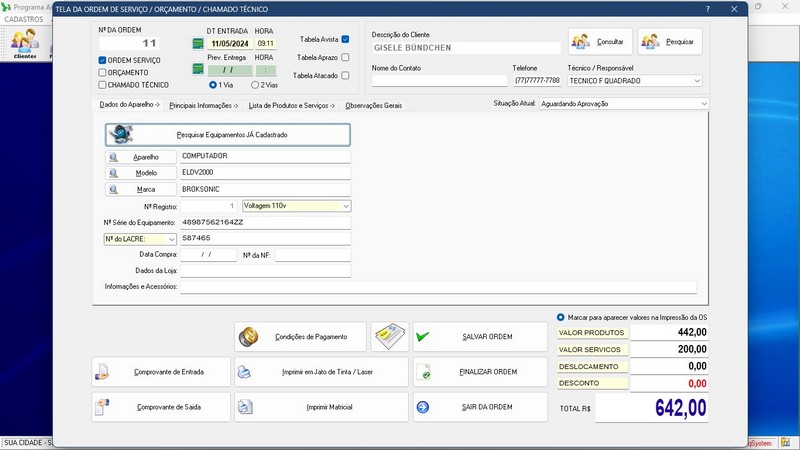Click the Pesquisar client icon button
The width and height of the screenshot is (800, 450).
click(669, 42)
